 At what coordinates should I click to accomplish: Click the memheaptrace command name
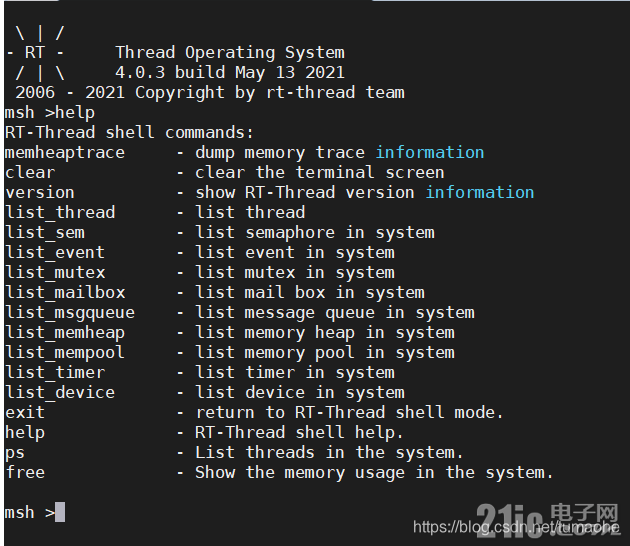pyautogui.click(x=65, y=153)
